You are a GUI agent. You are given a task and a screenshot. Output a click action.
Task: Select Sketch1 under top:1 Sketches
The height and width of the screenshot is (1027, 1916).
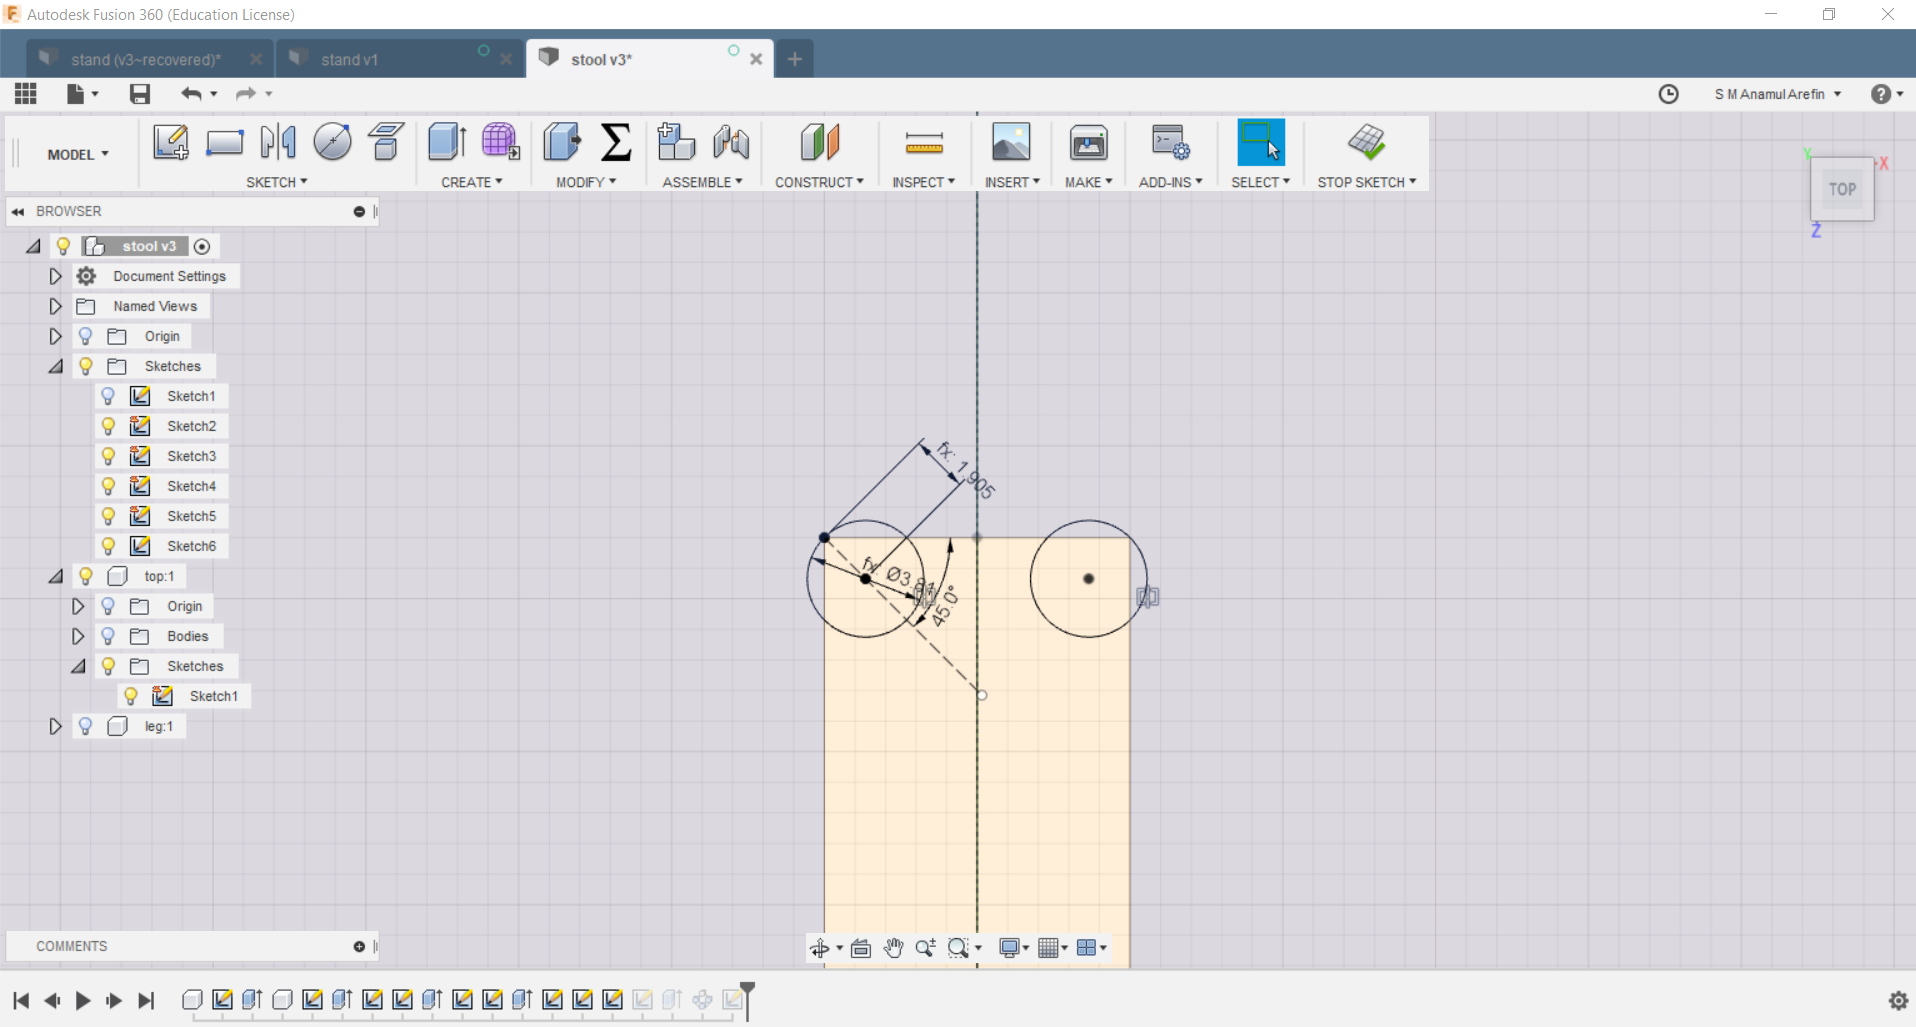pos(213,696)
